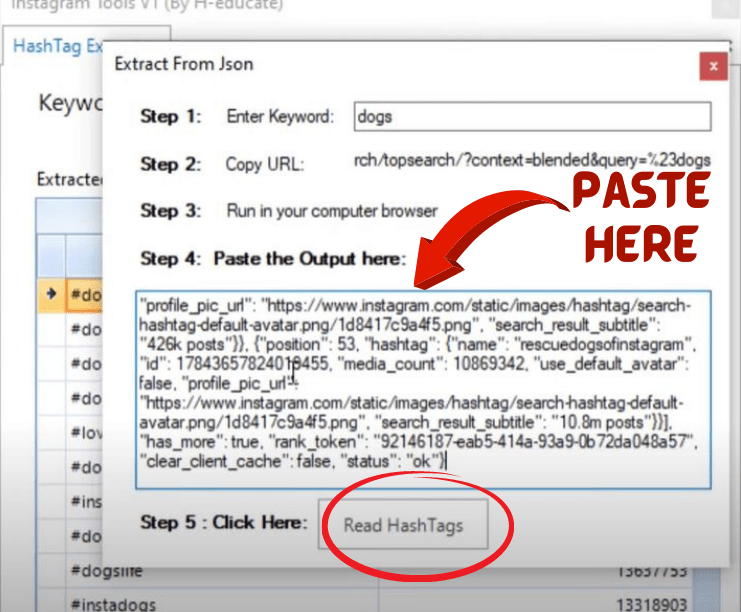Click the Extract From Json dialog title
The width and height of the screenshot is (741, 612).
[x=184, y=64]
